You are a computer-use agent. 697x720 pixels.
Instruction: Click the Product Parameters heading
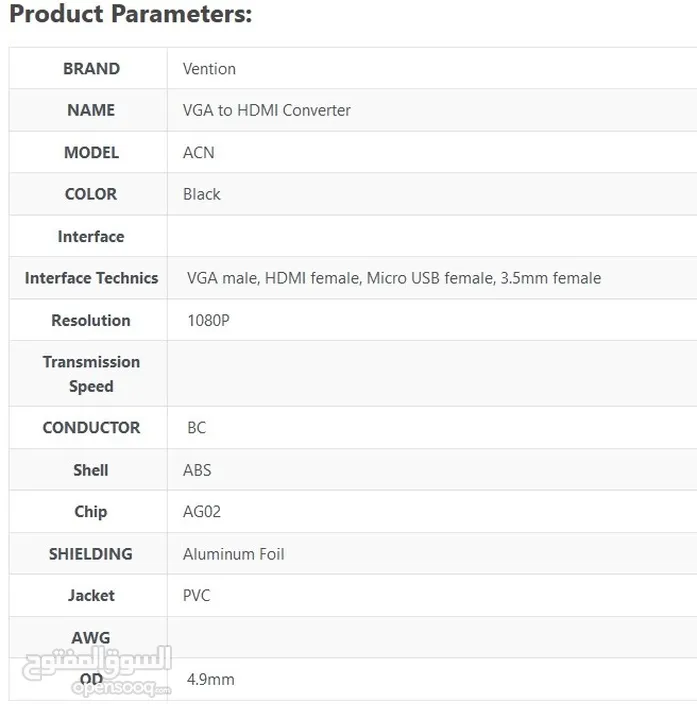pyautogui.click(x=131, y=14)
